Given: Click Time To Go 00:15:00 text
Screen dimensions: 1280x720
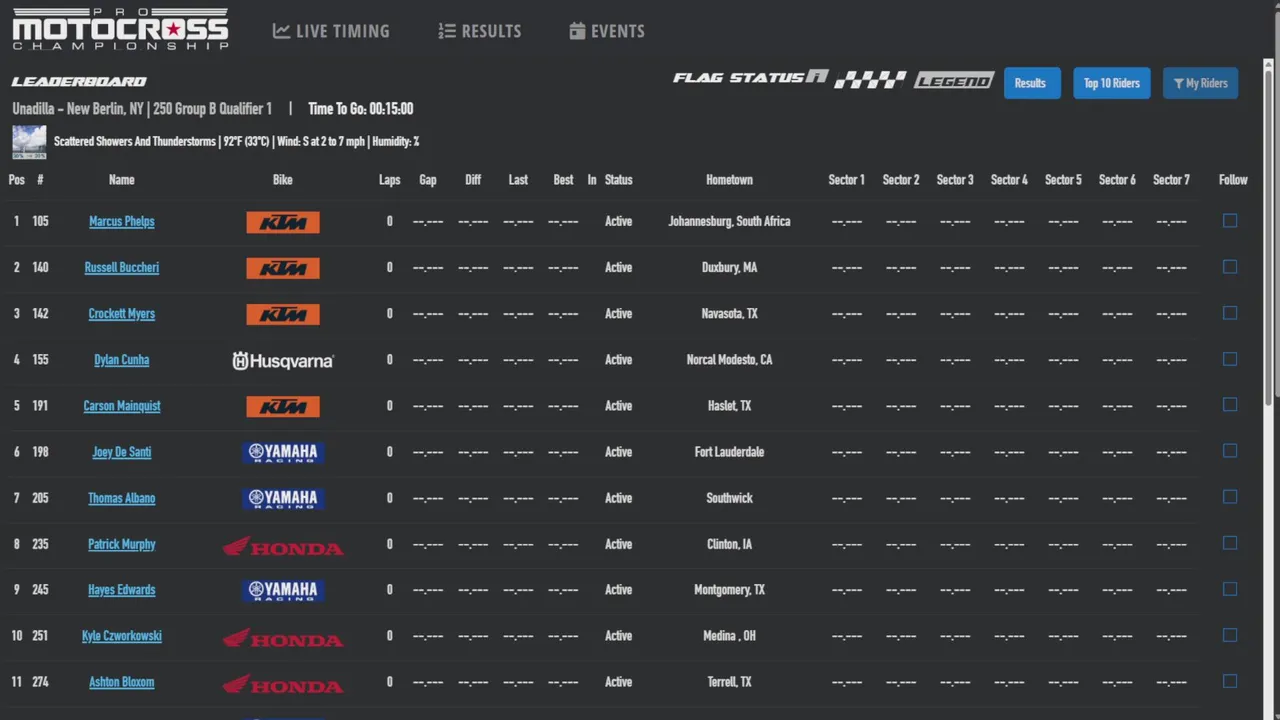Looking at the screenshot, I should point(361,109).
